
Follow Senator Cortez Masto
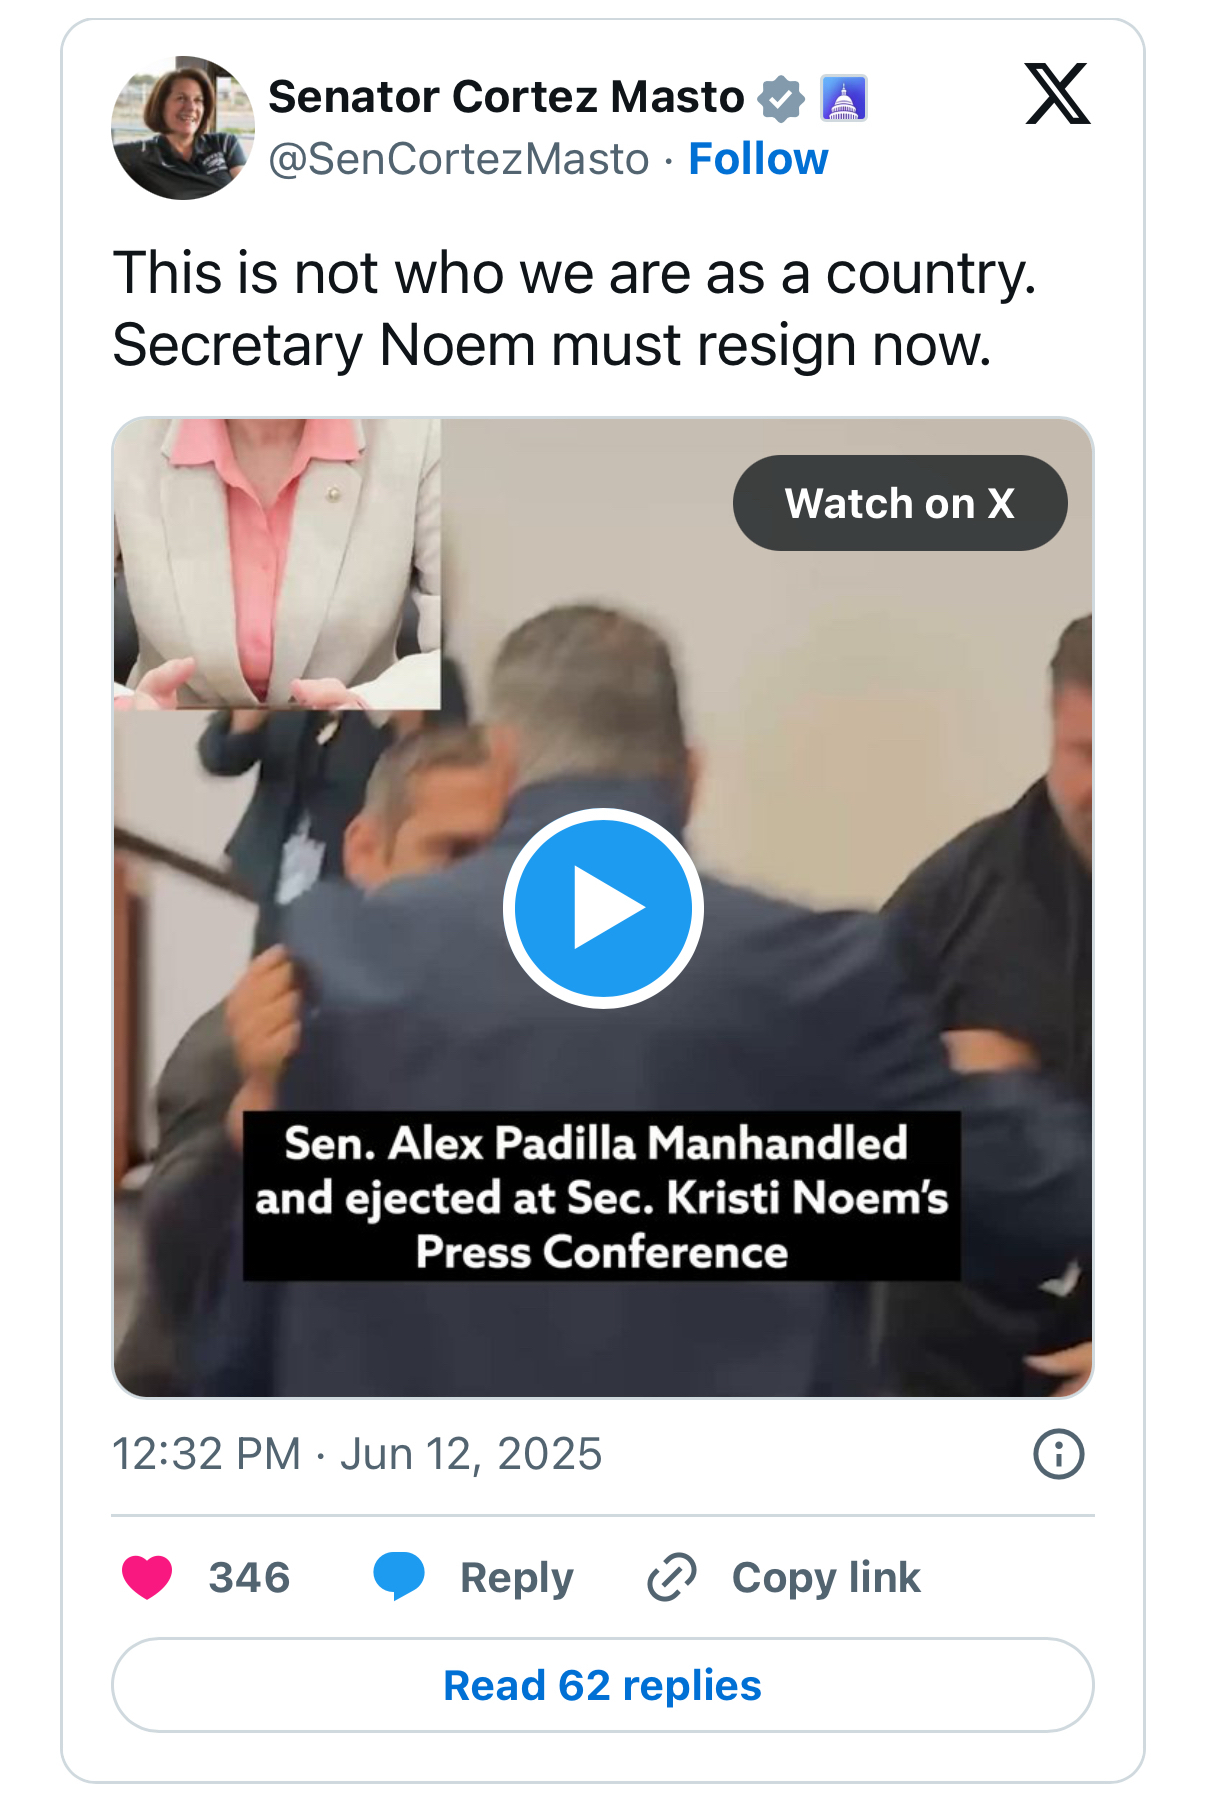pos(758,159)
